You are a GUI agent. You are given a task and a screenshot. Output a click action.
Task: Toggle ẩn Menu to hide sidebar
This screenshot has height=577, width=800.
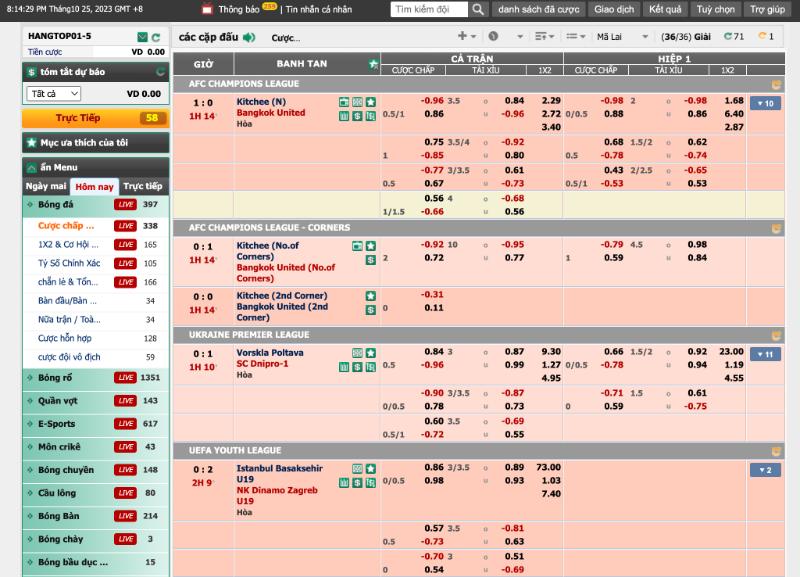coord(96,167)
